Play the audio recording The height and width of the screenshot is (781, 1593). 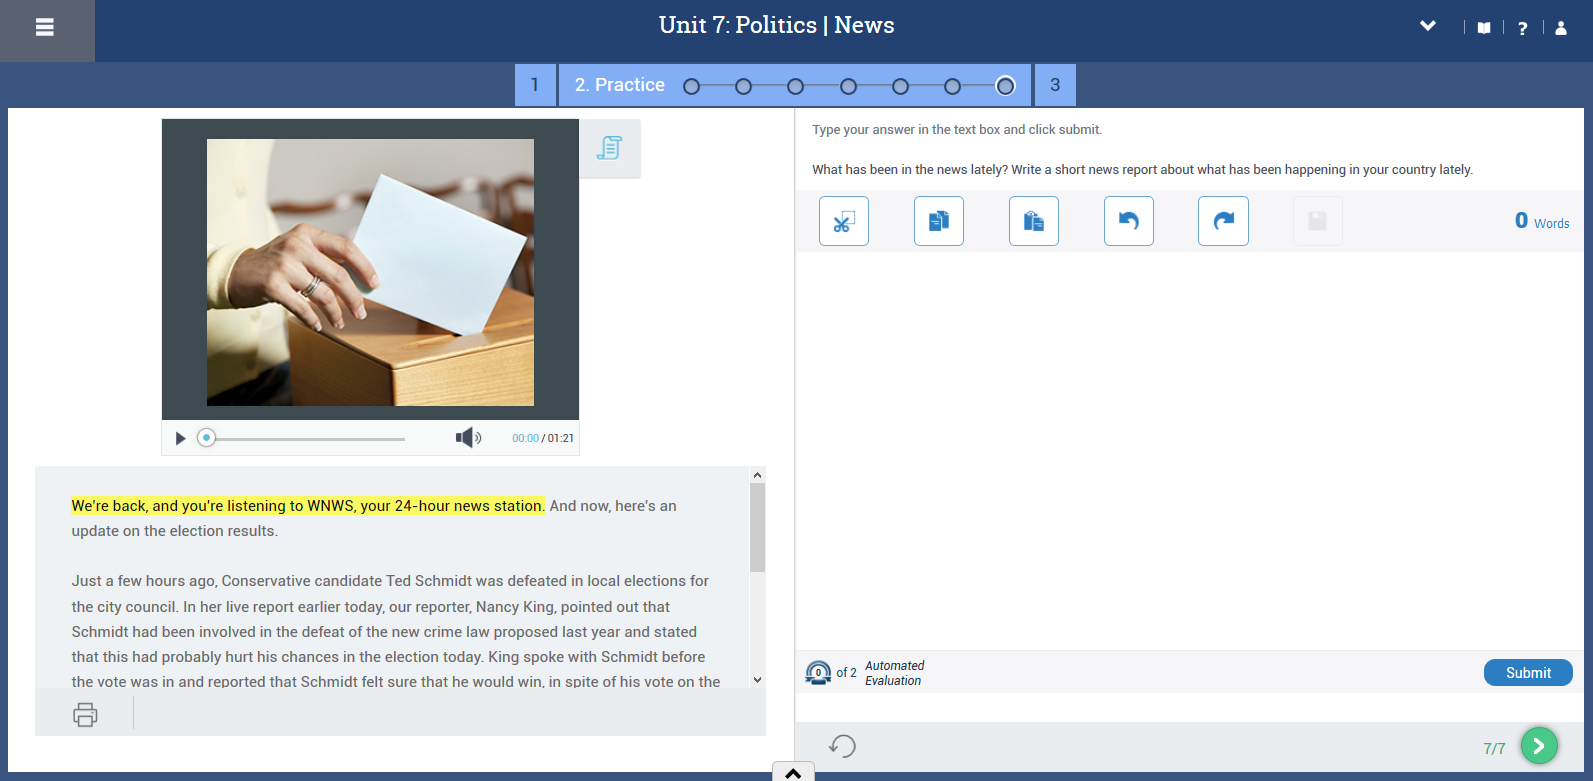point(180,438)
